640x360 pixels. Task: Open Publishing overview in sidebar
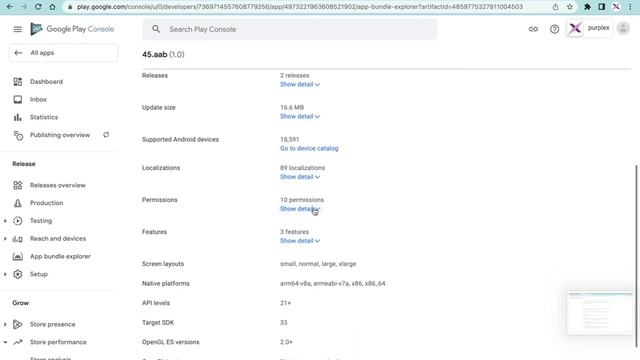tap(60, 135)
